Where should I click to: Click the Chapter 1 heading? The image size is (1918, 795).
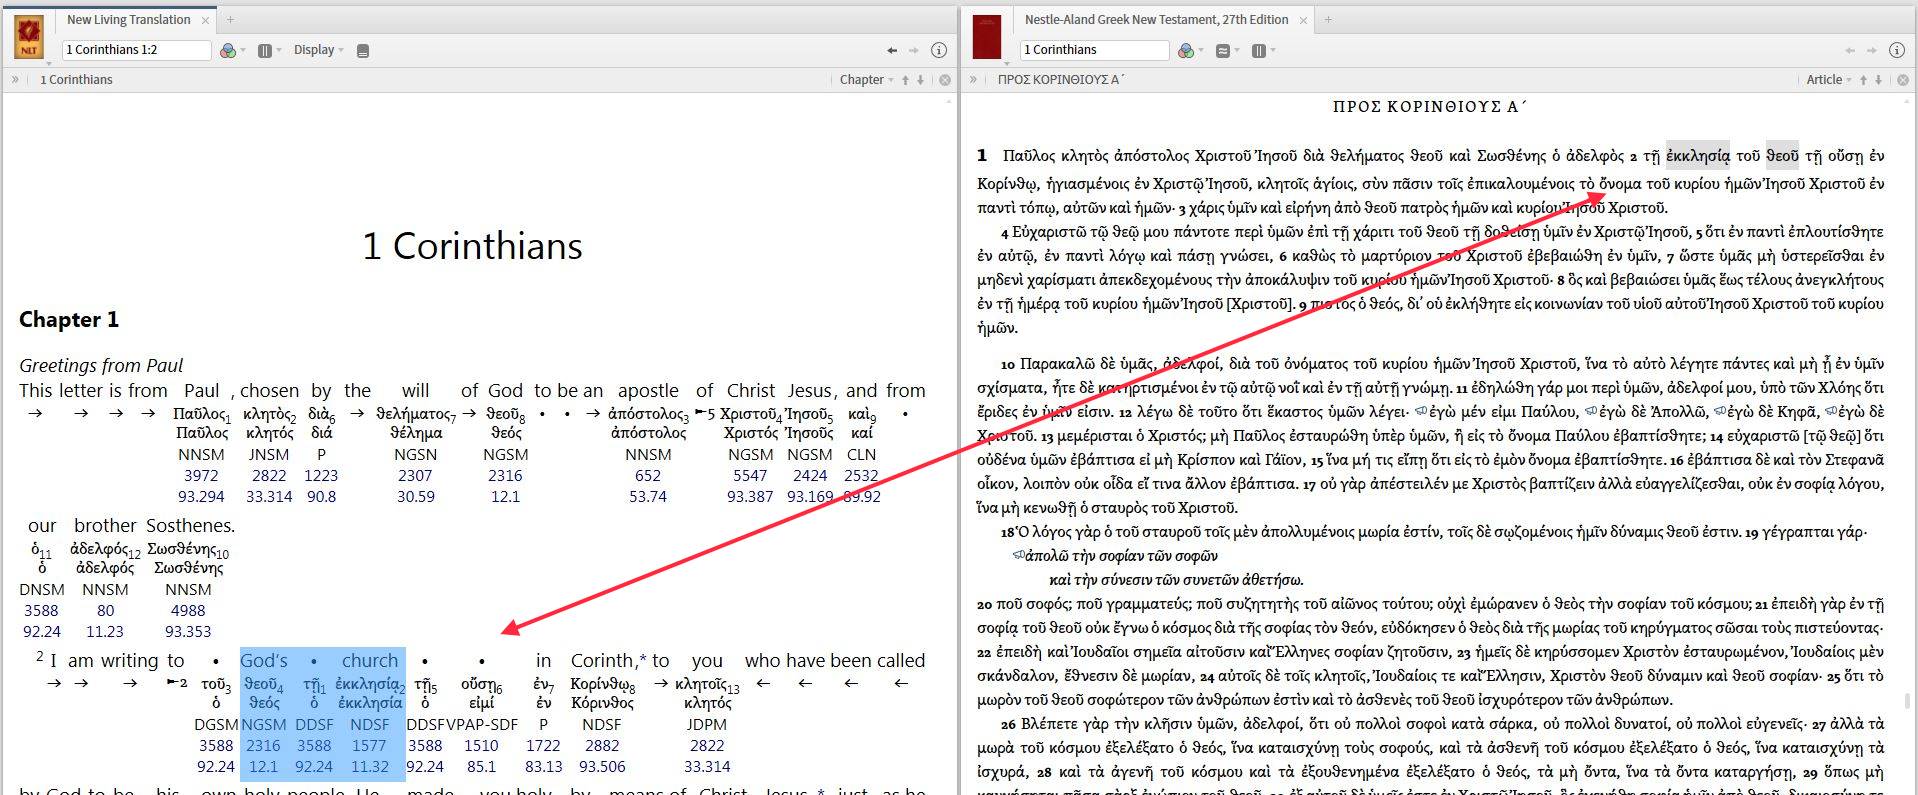pyautogui.click(x=69, y=320)
